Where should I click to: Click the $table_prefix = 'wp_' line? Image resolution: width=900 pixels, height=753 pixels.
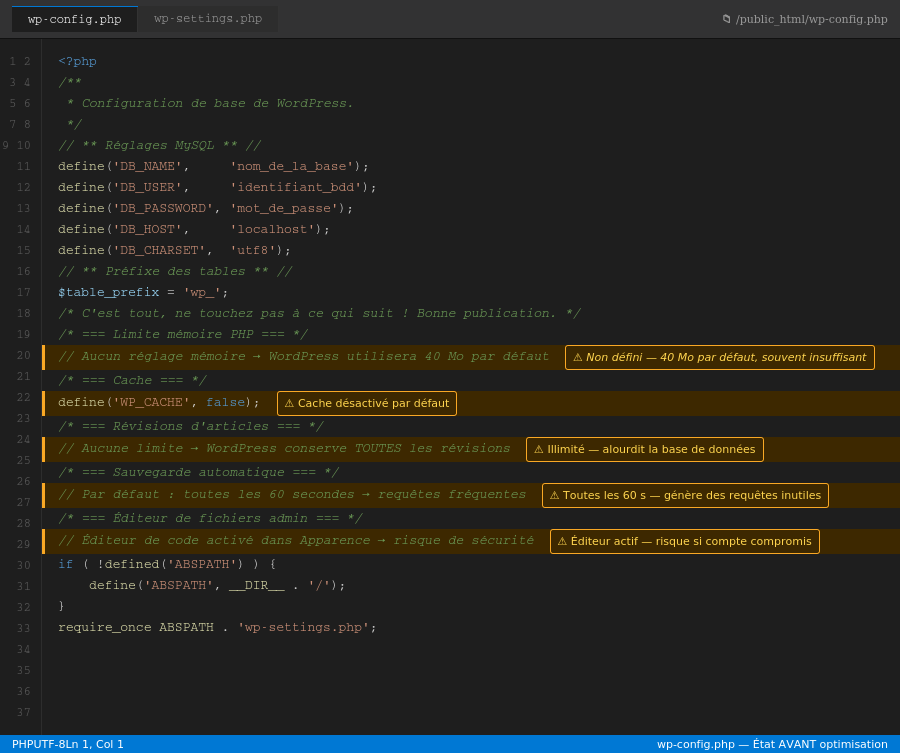point(143,293)
